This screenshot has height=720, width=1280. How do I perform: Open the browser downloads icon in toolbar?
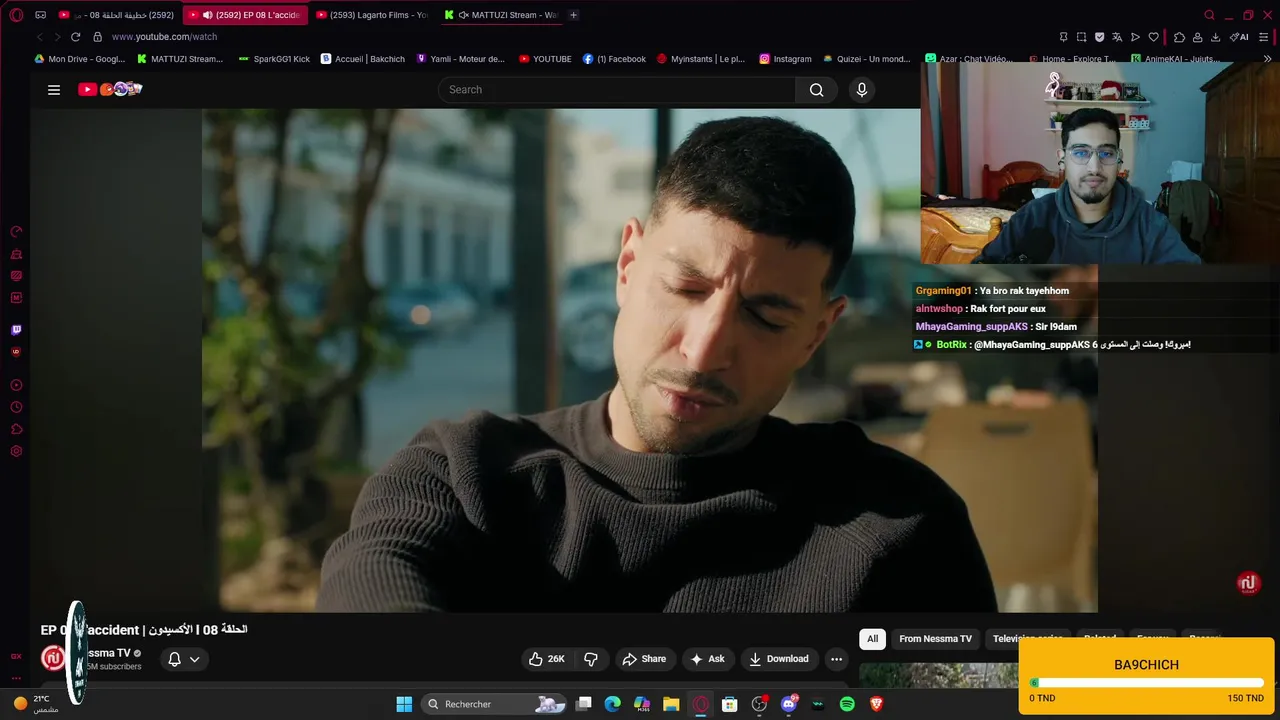1215,37
